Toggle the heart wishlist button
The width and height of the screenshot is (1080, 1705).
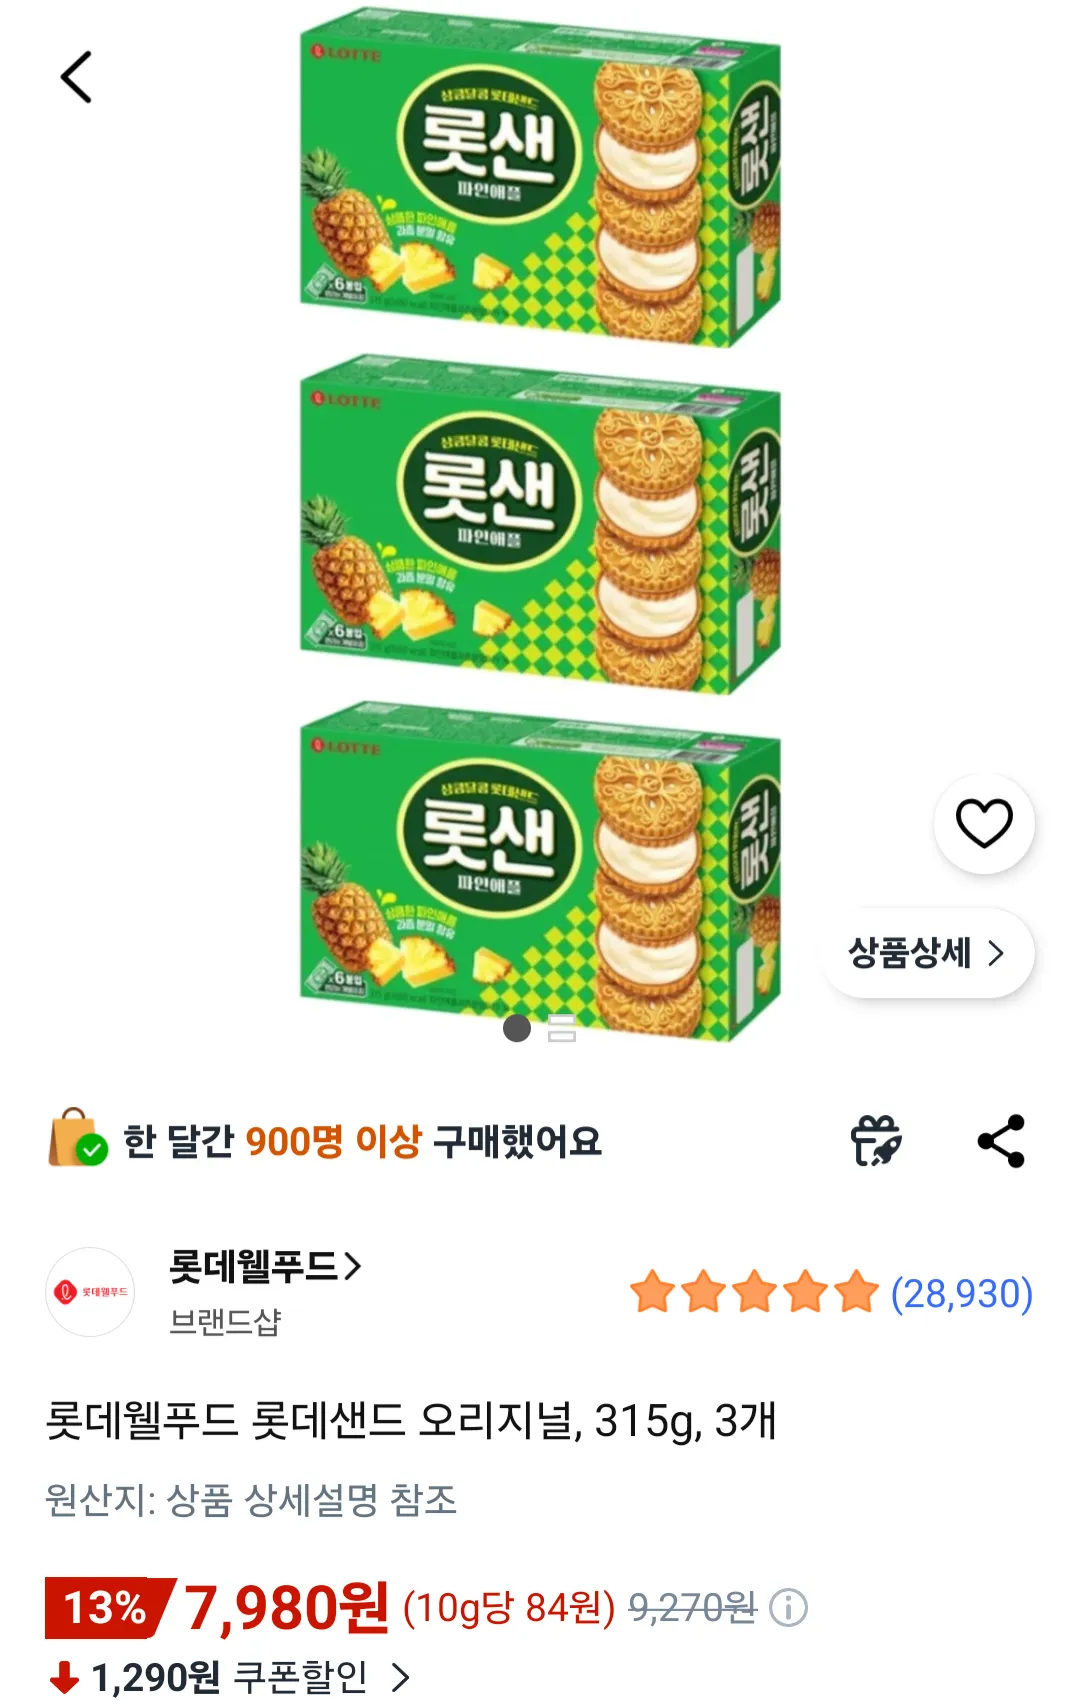[x=984, y=823]
